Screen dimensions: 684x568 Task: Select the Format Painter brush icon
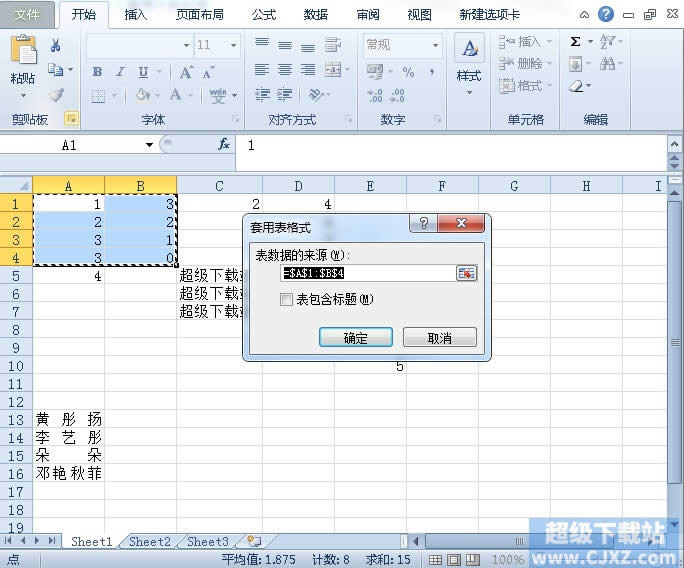point(56,95)
